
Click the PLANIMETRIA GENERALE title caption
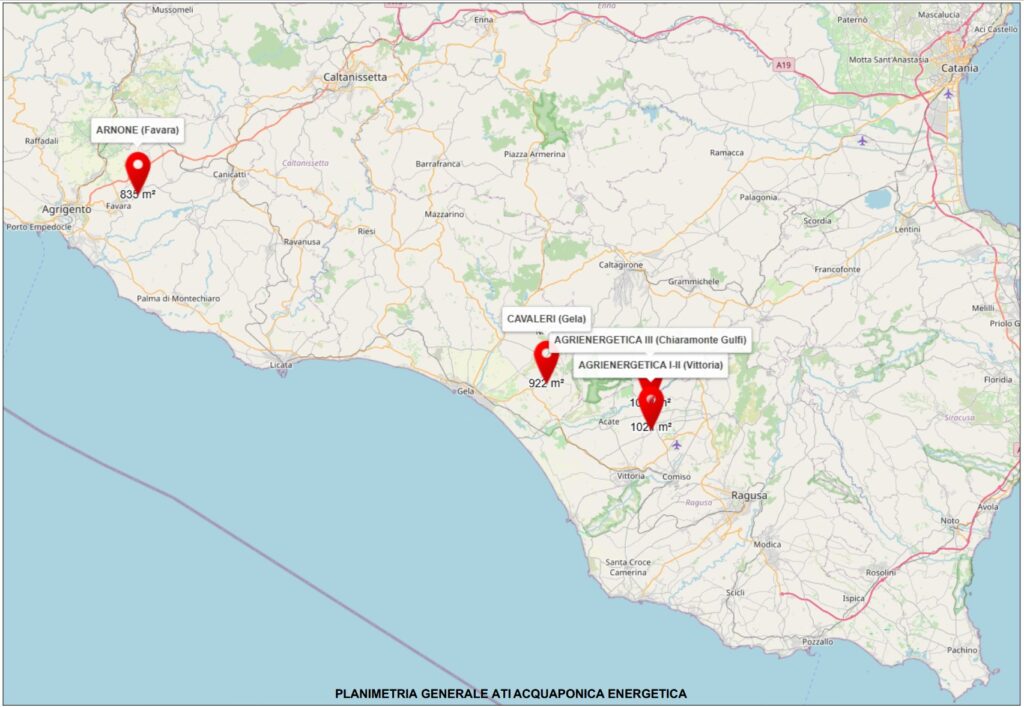point(511,693)
